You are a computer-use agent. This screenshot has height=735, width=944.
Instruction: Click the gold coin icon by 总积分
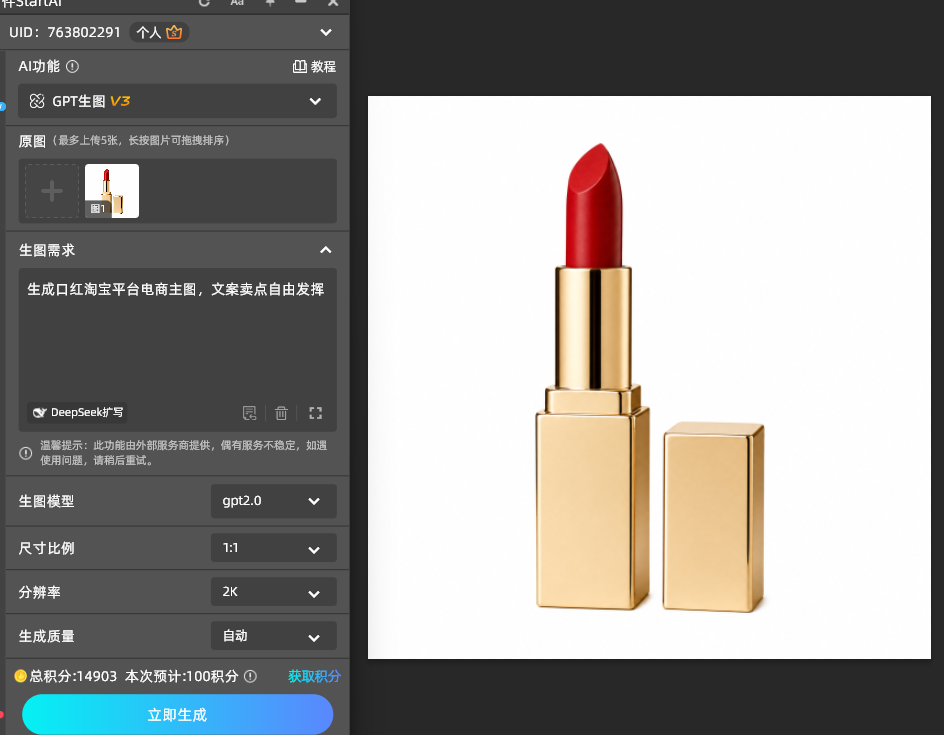[x=20, y=677]
